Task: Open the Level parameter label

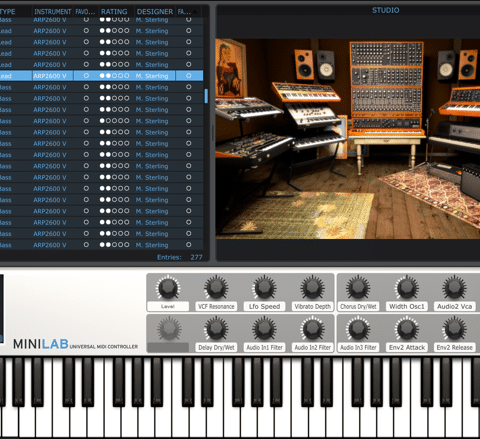Action: click(x=168, y=306)
